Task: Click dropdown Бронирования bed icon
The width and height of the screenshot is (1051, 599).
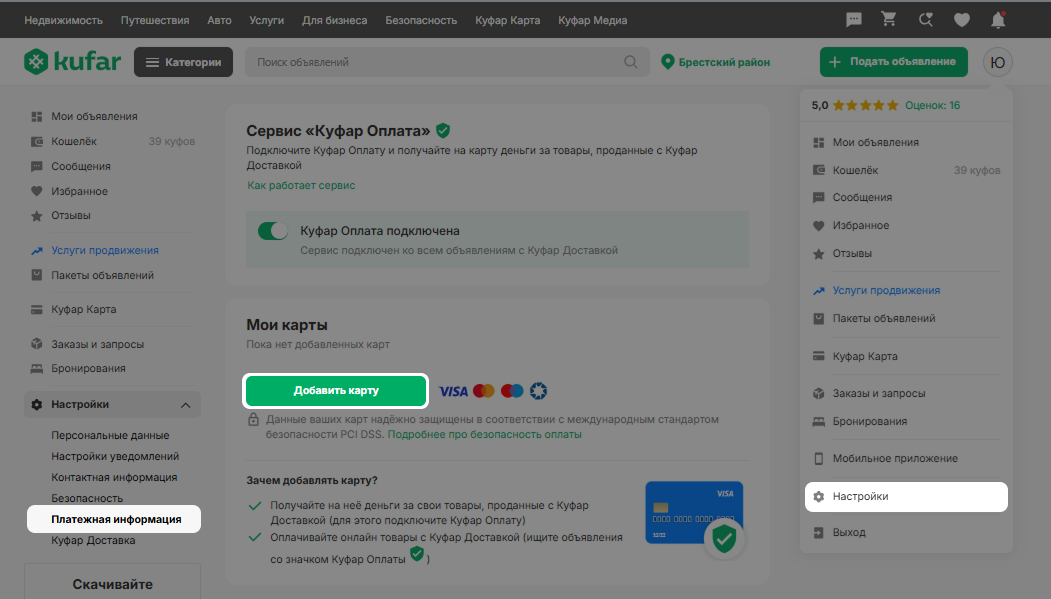Action: click(818, 421)
